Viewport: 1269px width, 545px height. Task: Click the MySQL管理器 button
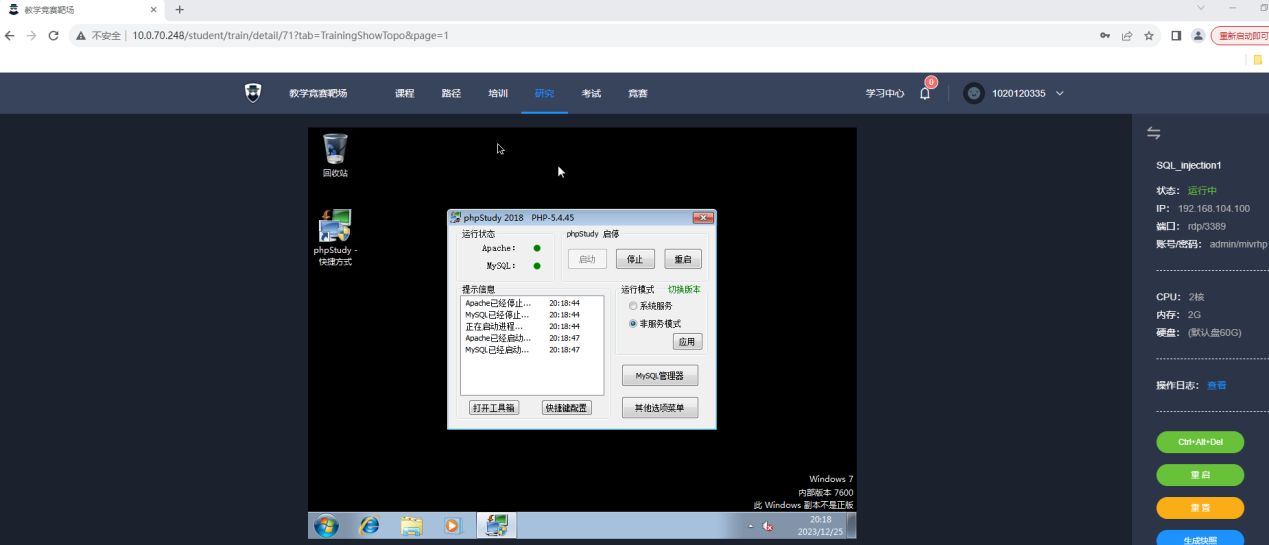click(x=660, y=376)
